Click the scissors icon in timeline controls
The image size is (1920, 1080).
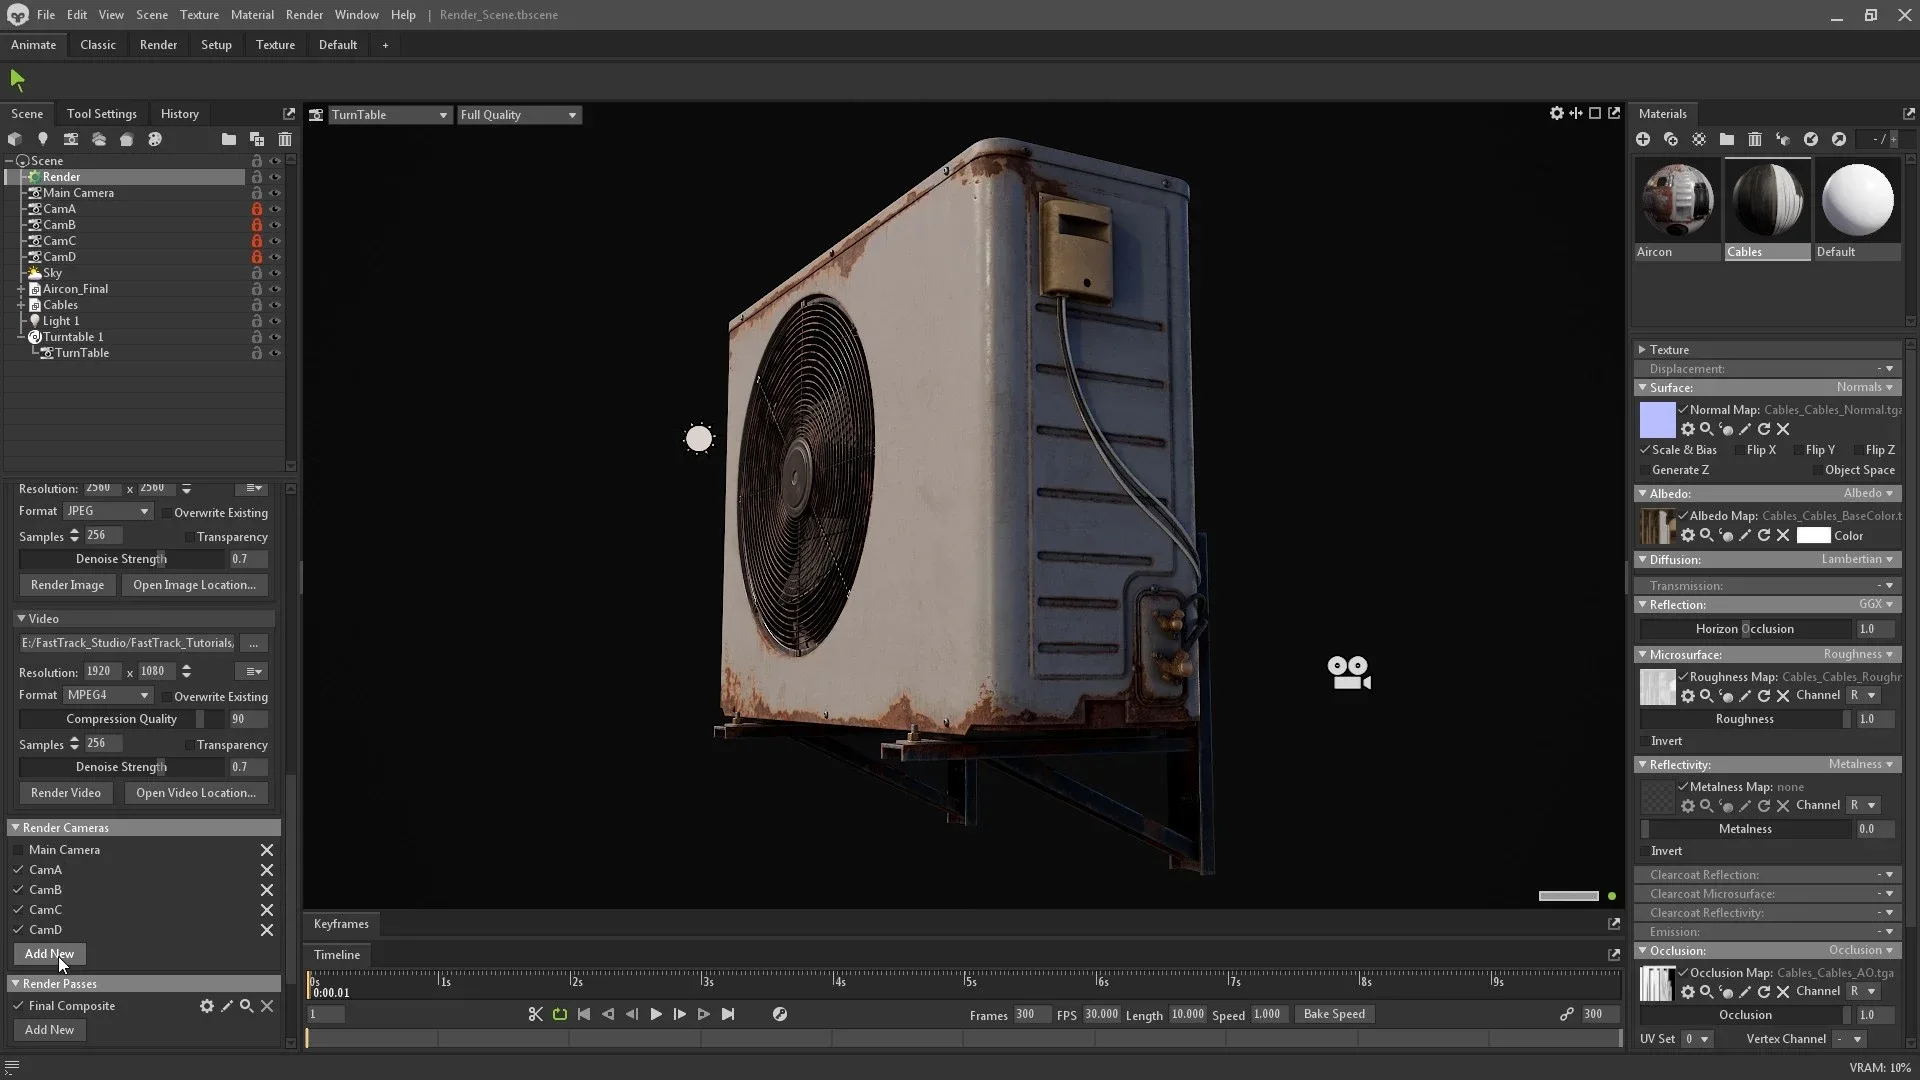[535, 1014]
